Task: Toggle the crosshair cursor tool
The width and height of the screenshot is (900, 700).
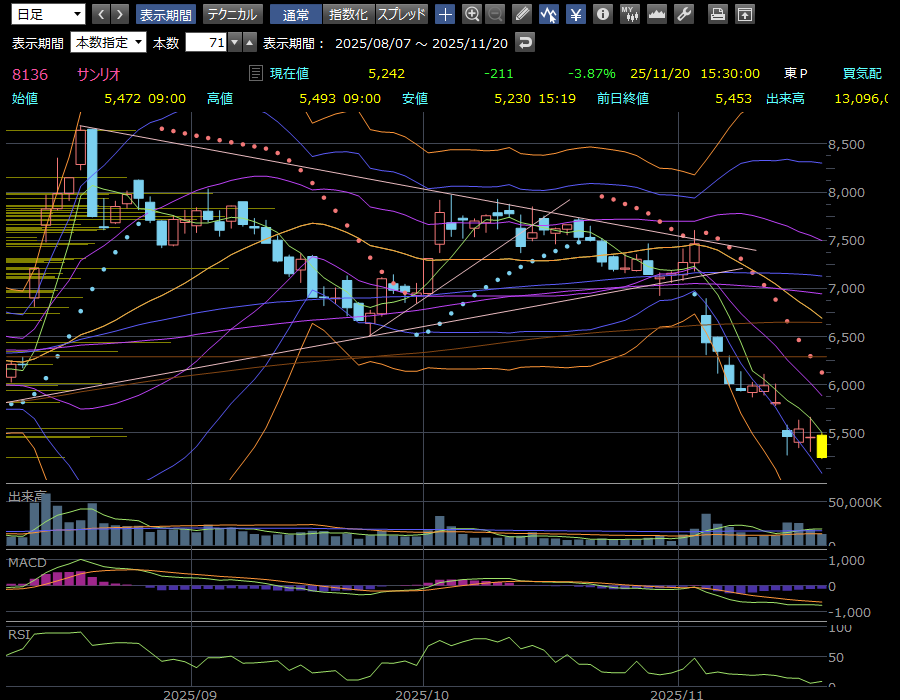Action: 445,14
